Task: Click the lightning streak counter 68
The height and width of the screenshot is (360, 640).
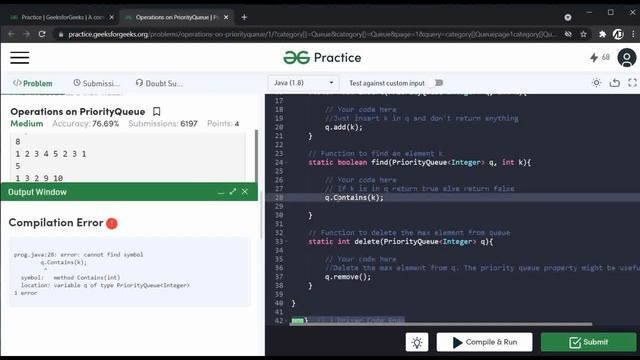Action: tap(600, 58)
